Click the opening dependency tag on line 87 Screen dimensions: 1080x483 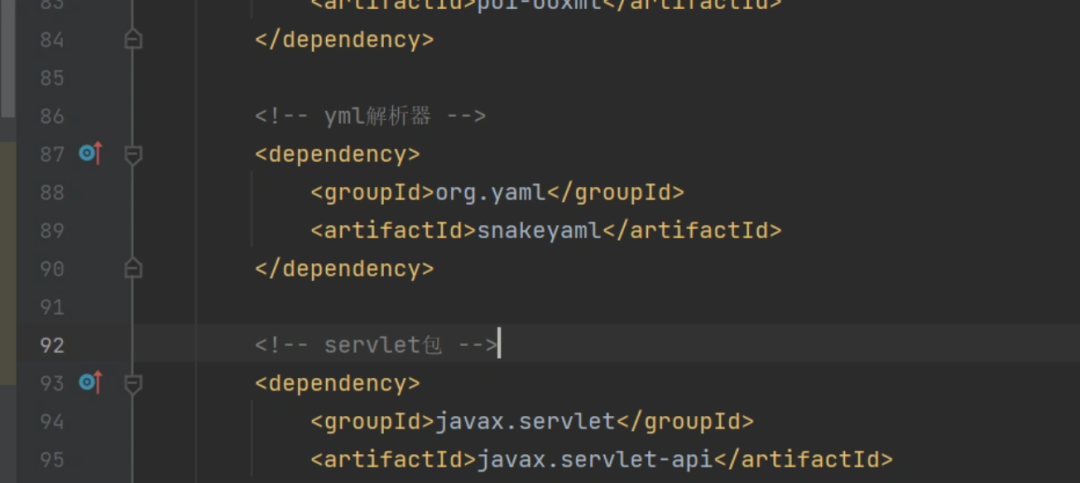[337, 154]
